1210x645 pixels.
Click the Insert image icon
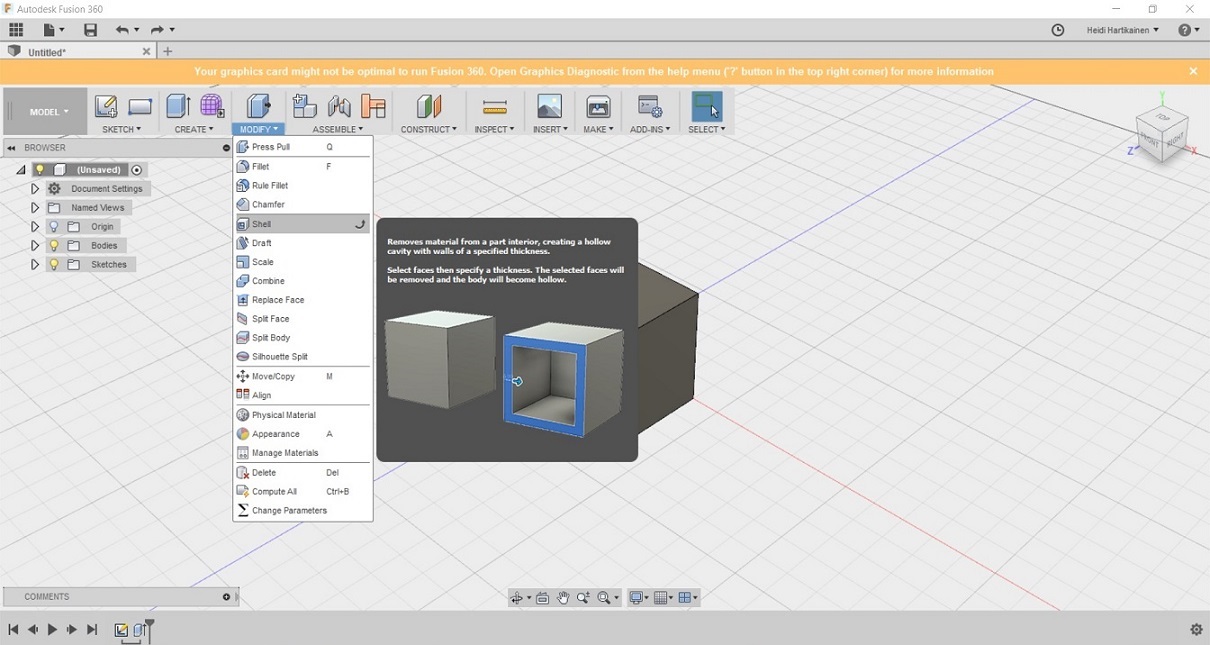pyautogui.click(x=549, y=106)
